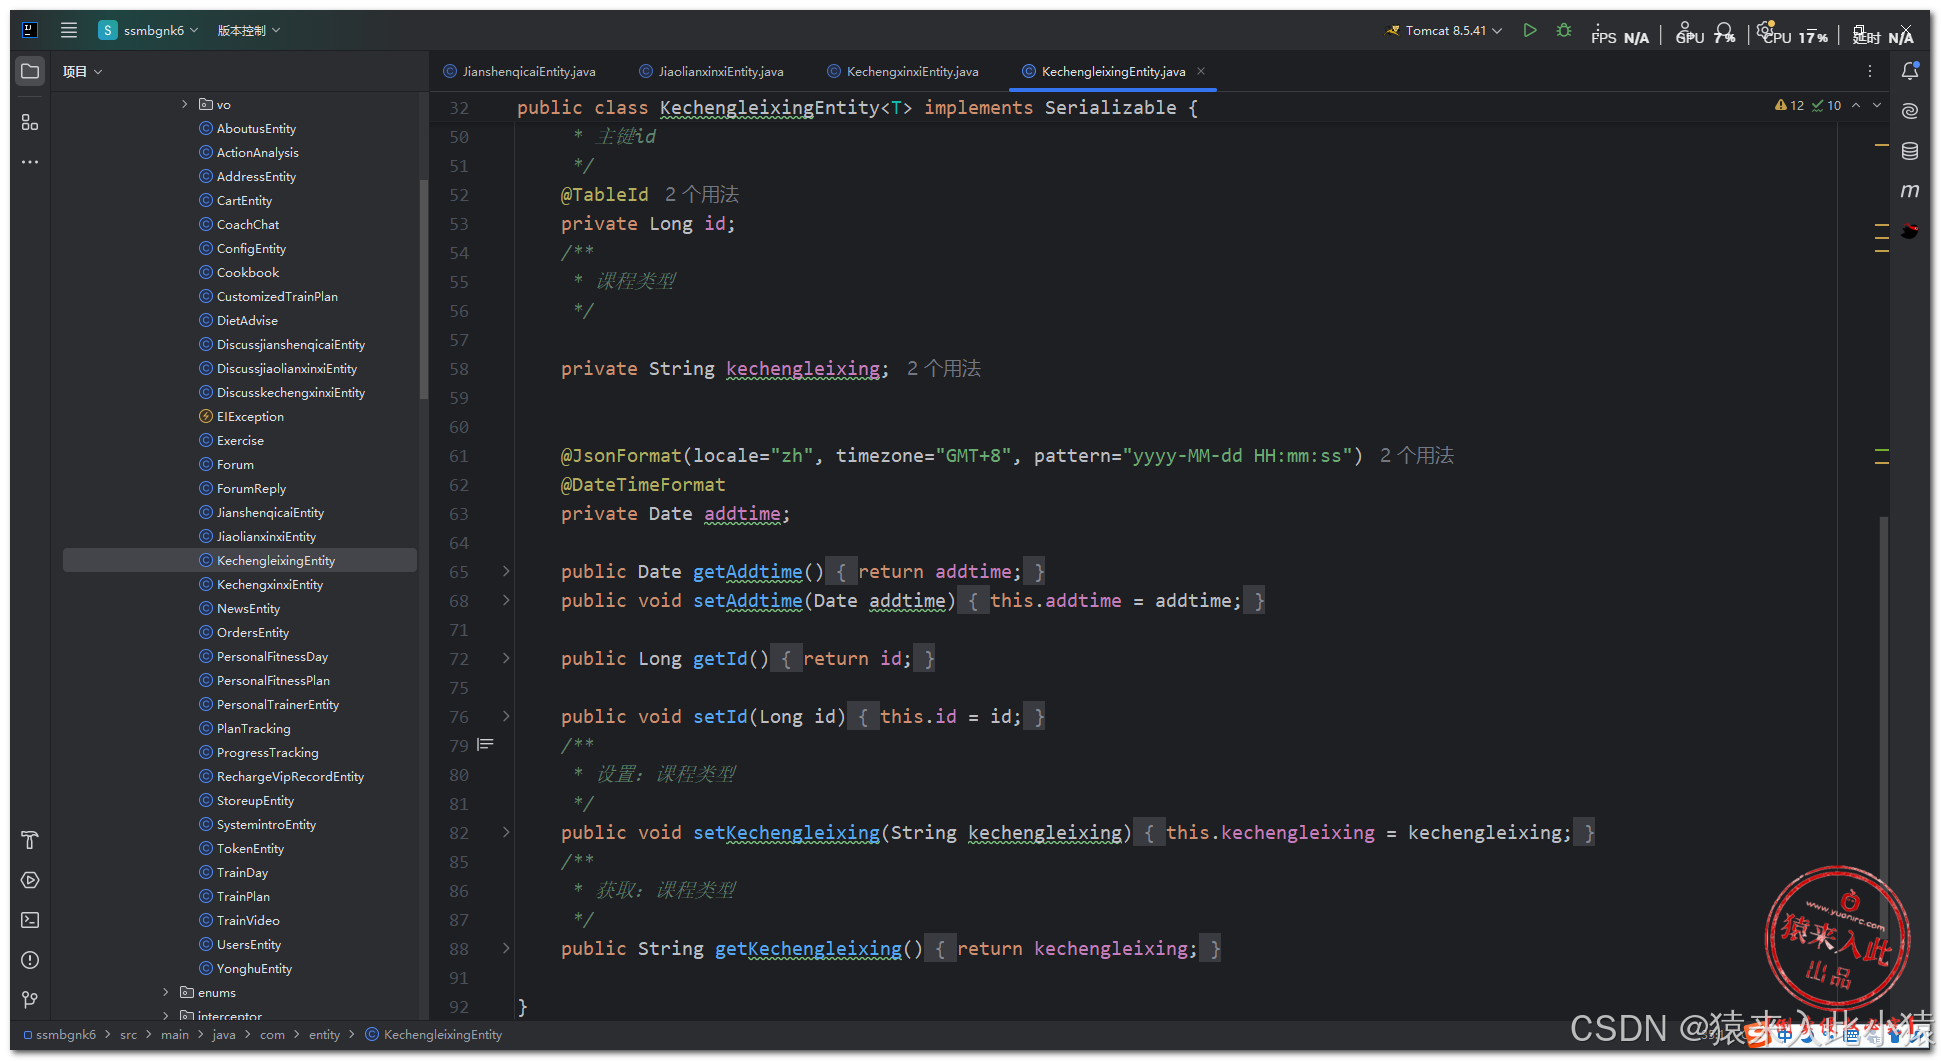Expand the folded getKechengleixing method on line 88
The width and height of the screenshot is (1941, 1061).
click(x=506, y=948)
